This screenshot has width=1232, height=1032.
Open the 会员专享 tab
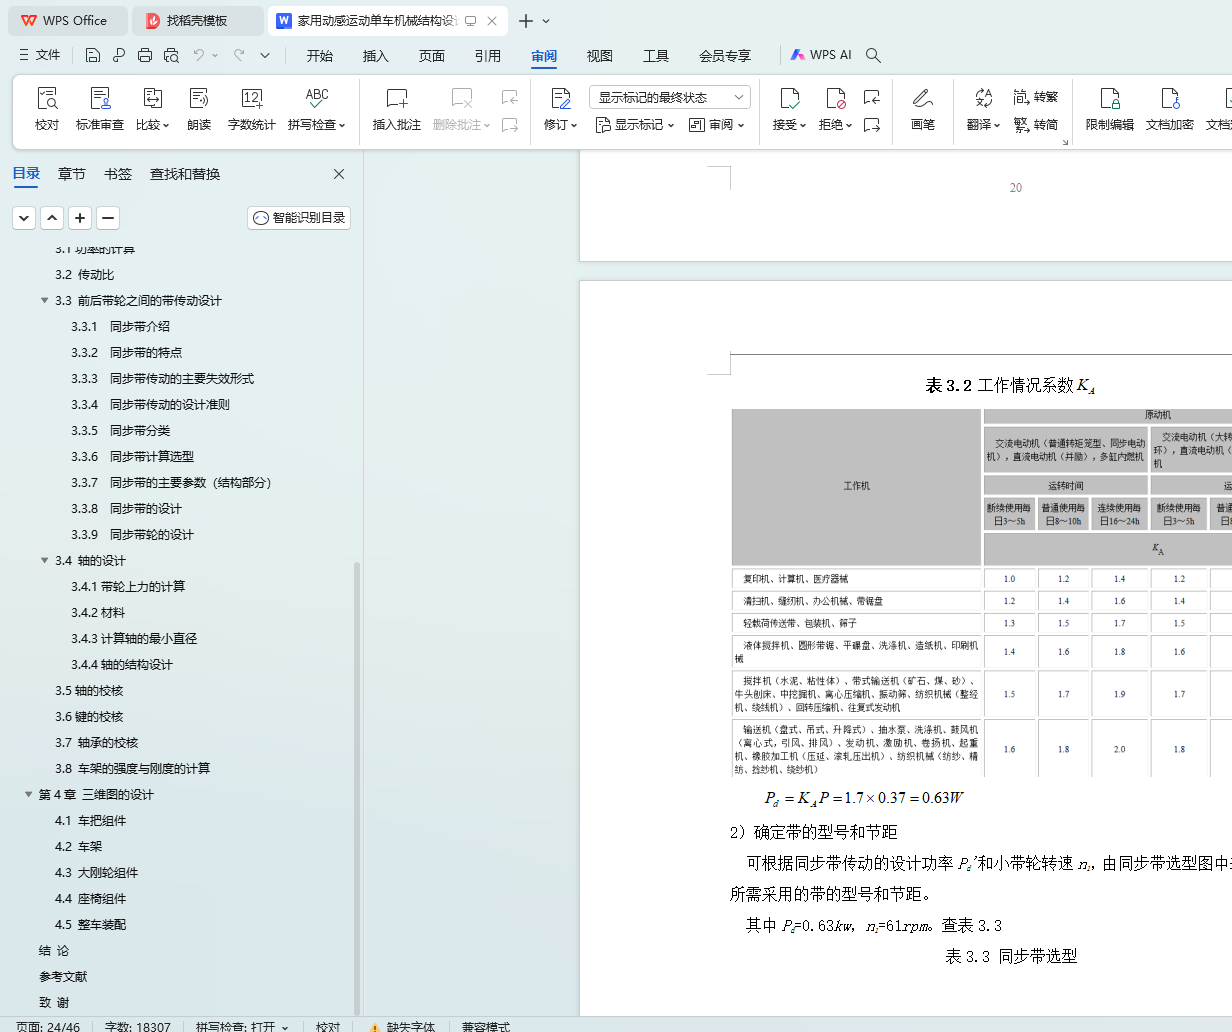[725, 55]
